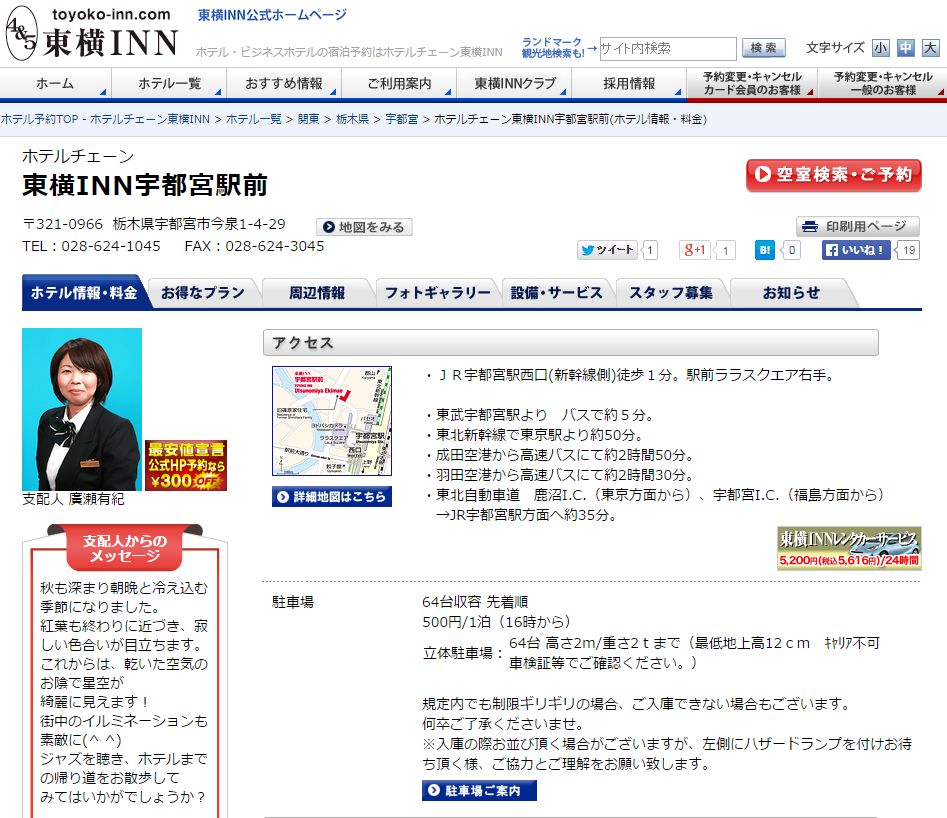
Task: Click the Google +1 share button
Action: 695,250
